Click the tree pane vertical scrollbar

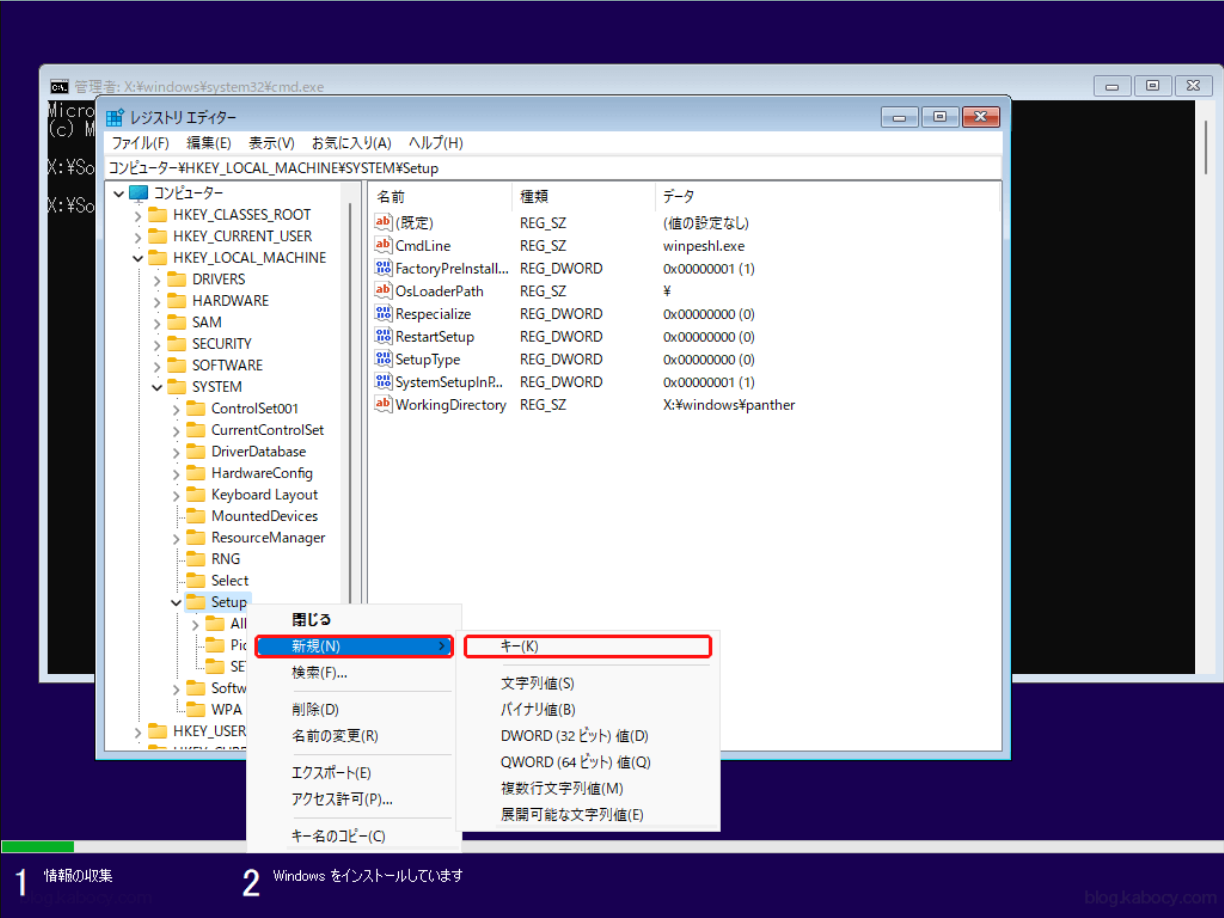[x=350, y=400]
